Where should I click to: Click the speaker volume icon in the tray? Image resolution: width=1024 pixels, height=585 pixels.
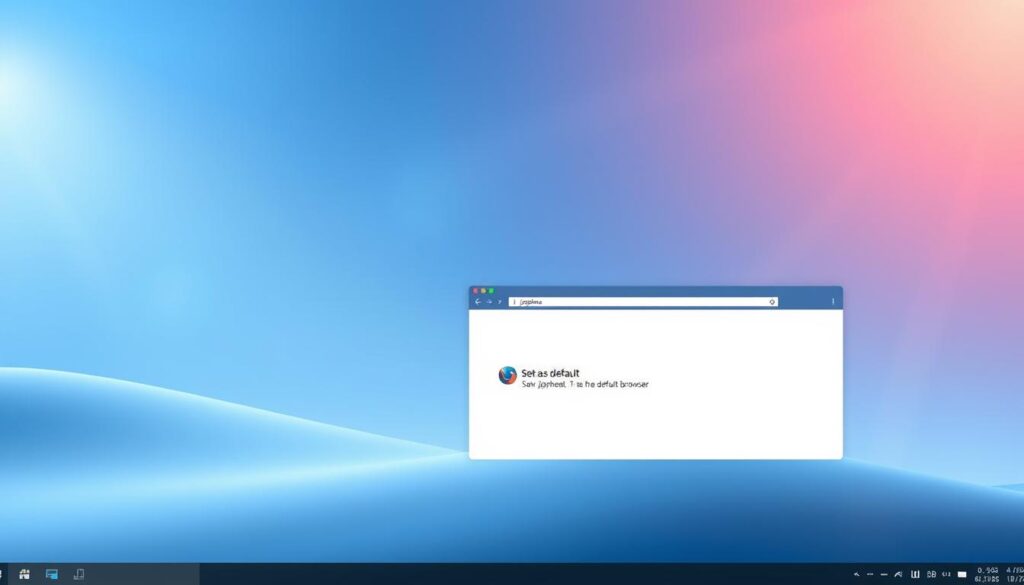(946, 574)
